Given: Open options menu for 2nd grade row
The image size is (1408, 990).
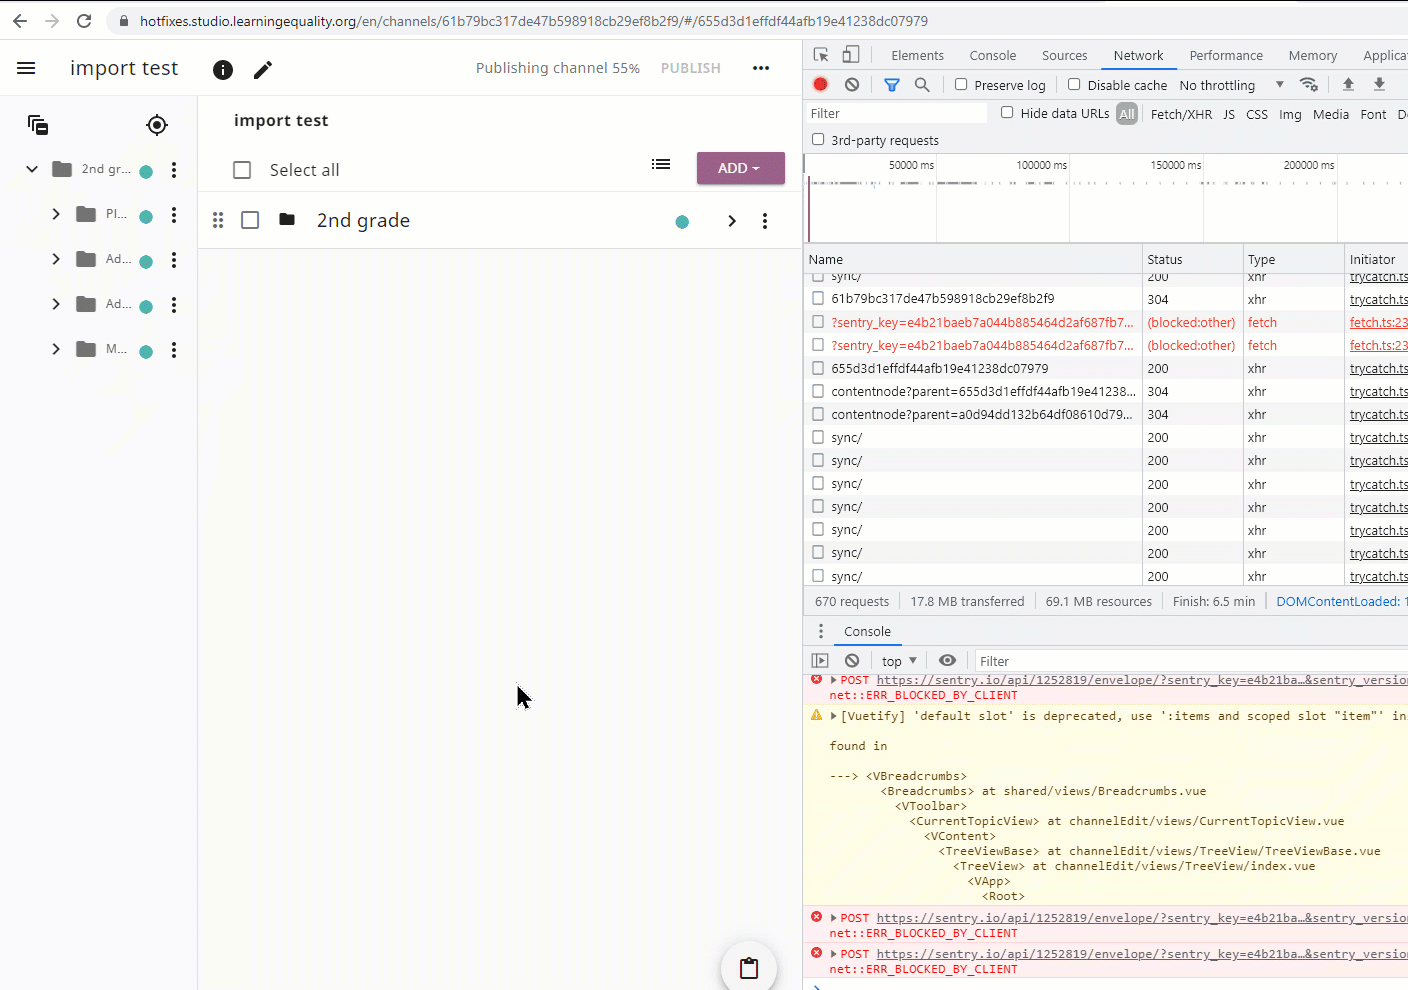Looking at the screenshot, I should tap(765, 221).
